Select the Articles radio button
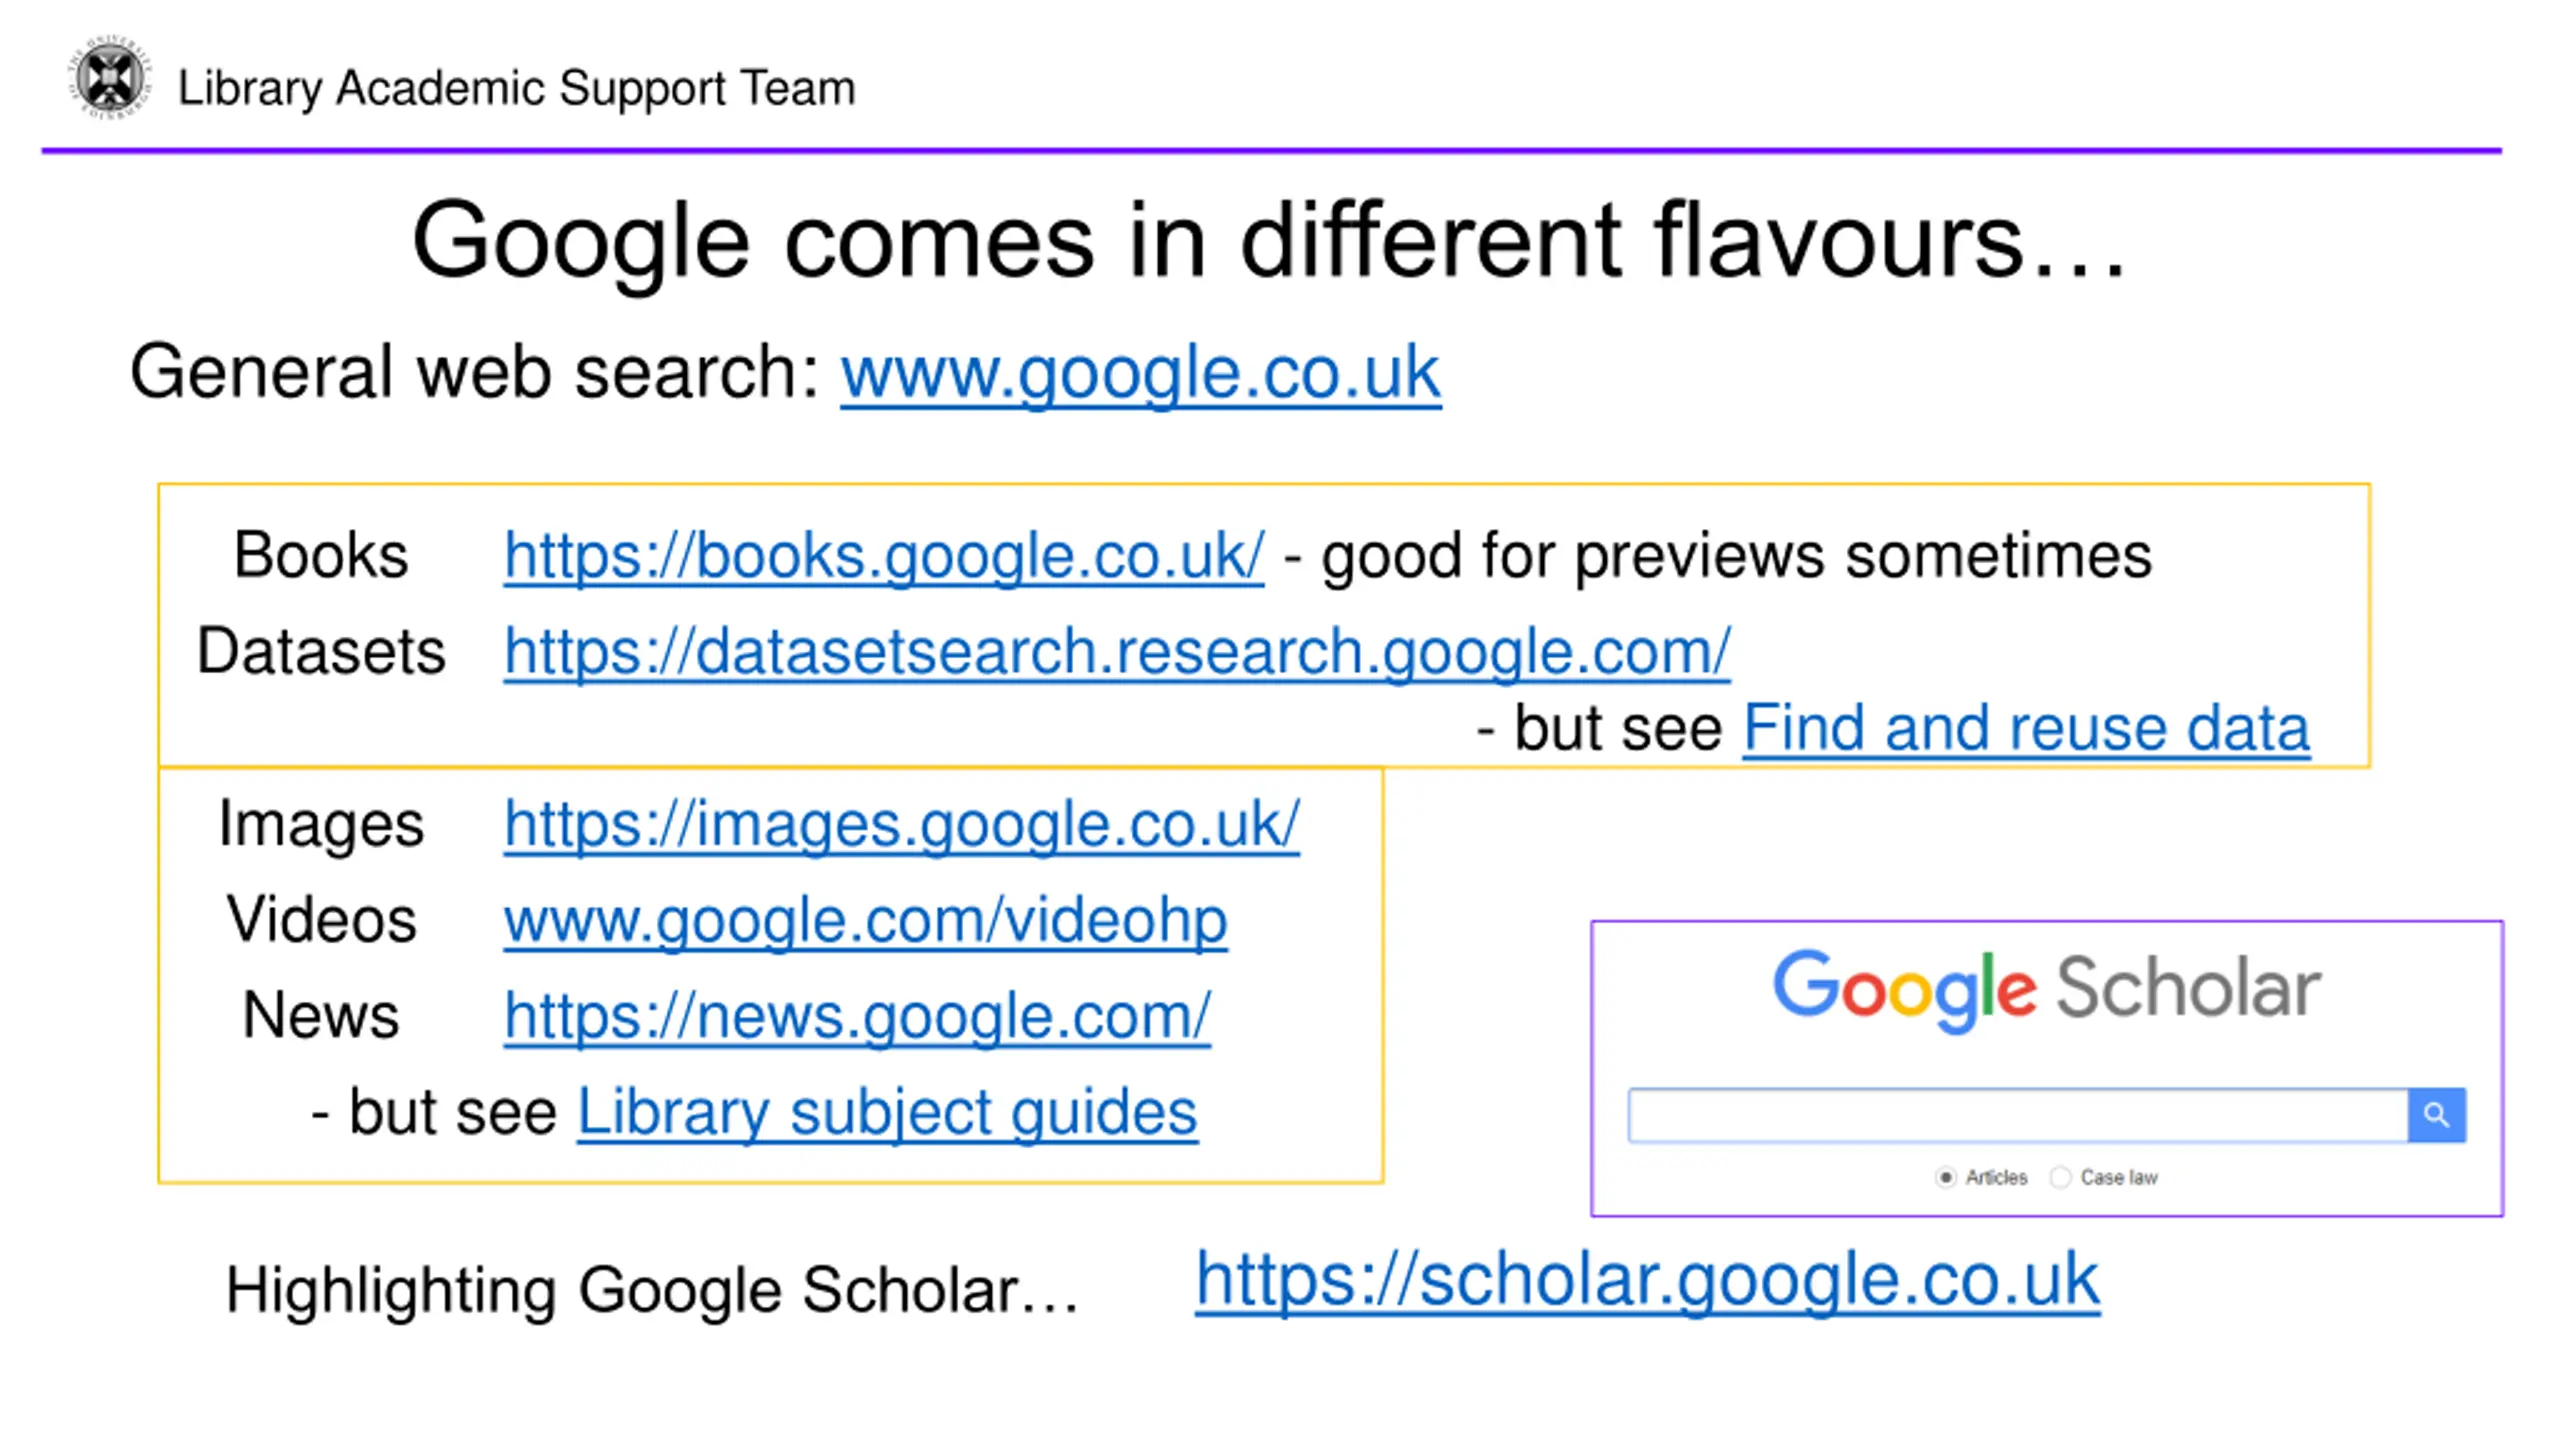 click(x=1945, y=1177)
